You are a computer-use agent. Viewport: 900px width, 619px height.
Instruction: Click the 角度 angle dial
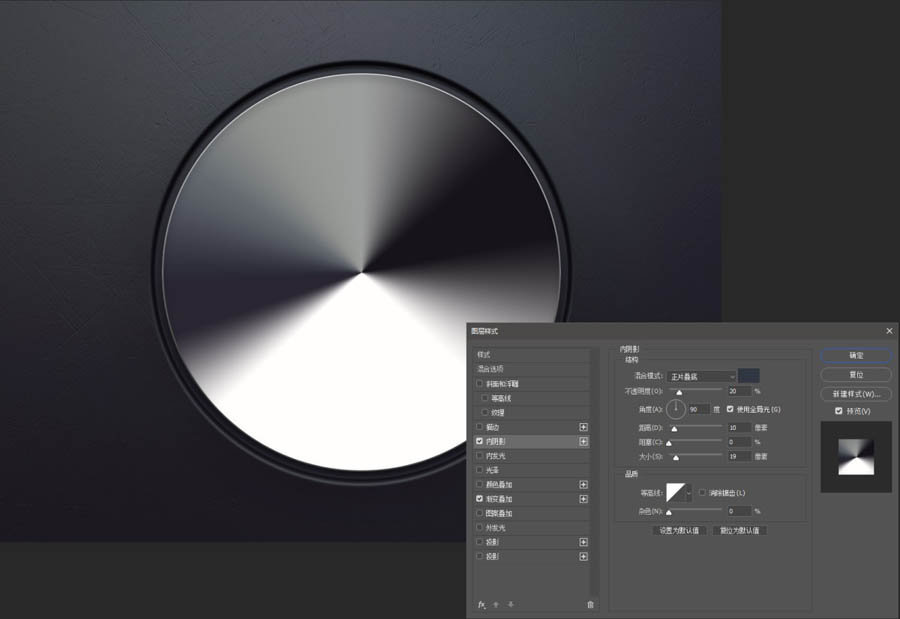pos(676,408)
